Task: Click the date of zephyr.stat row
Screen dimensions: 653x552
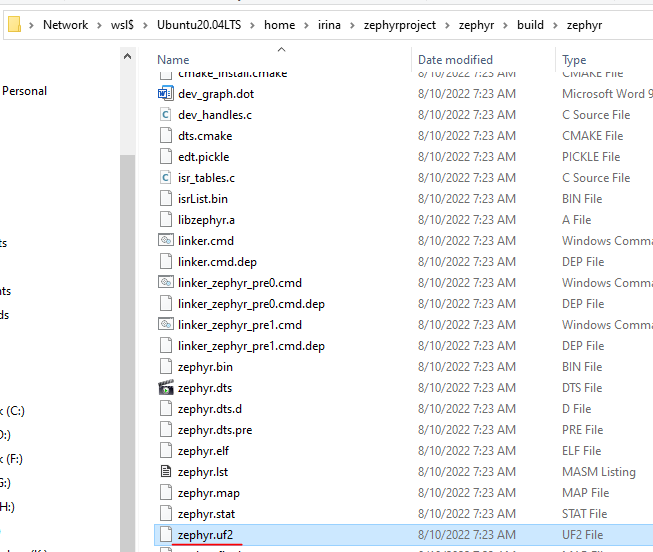Action: pos(466,514)
